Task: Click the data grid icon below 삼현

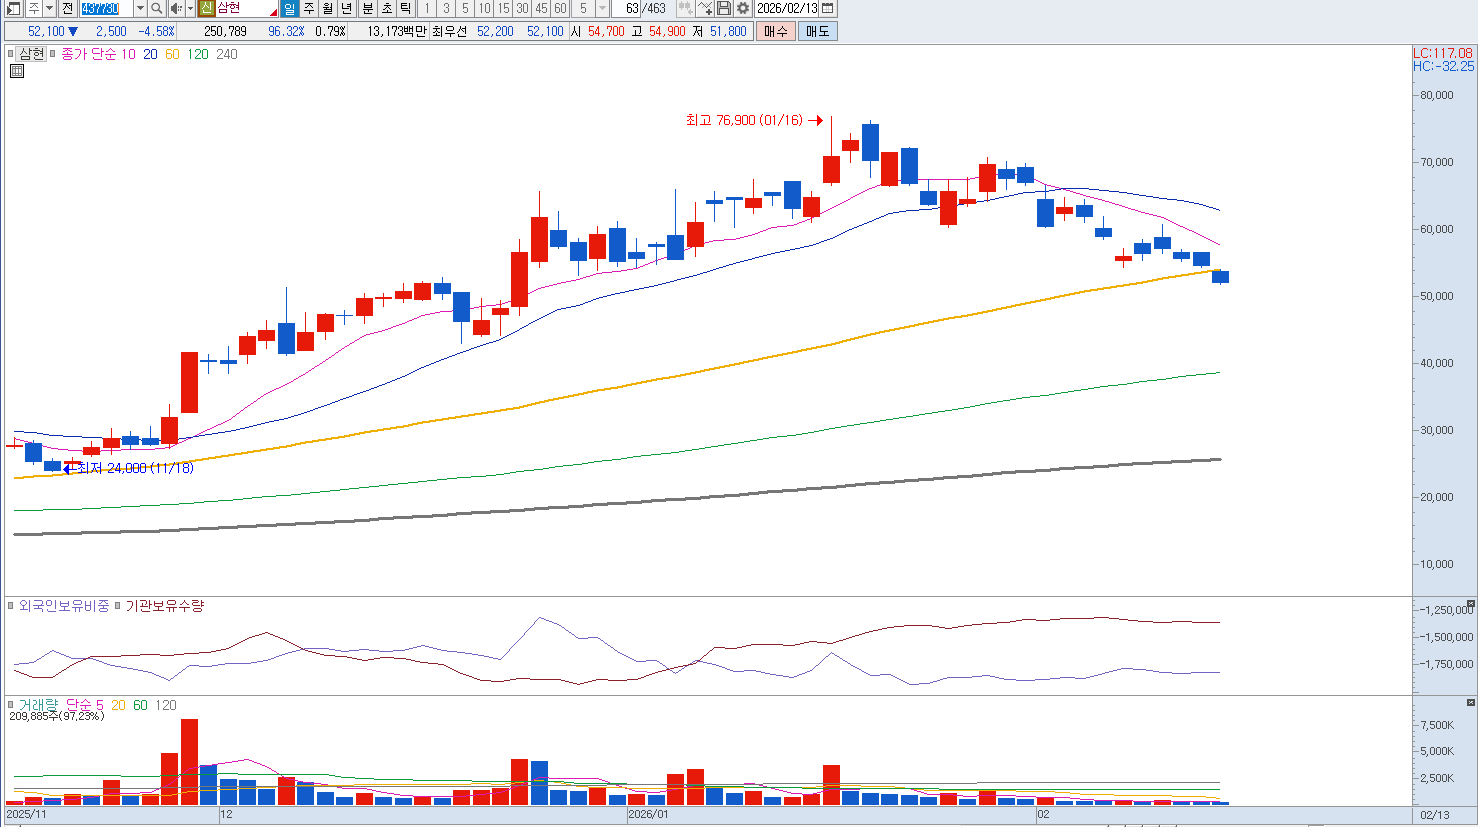Action: click(17, 71)
